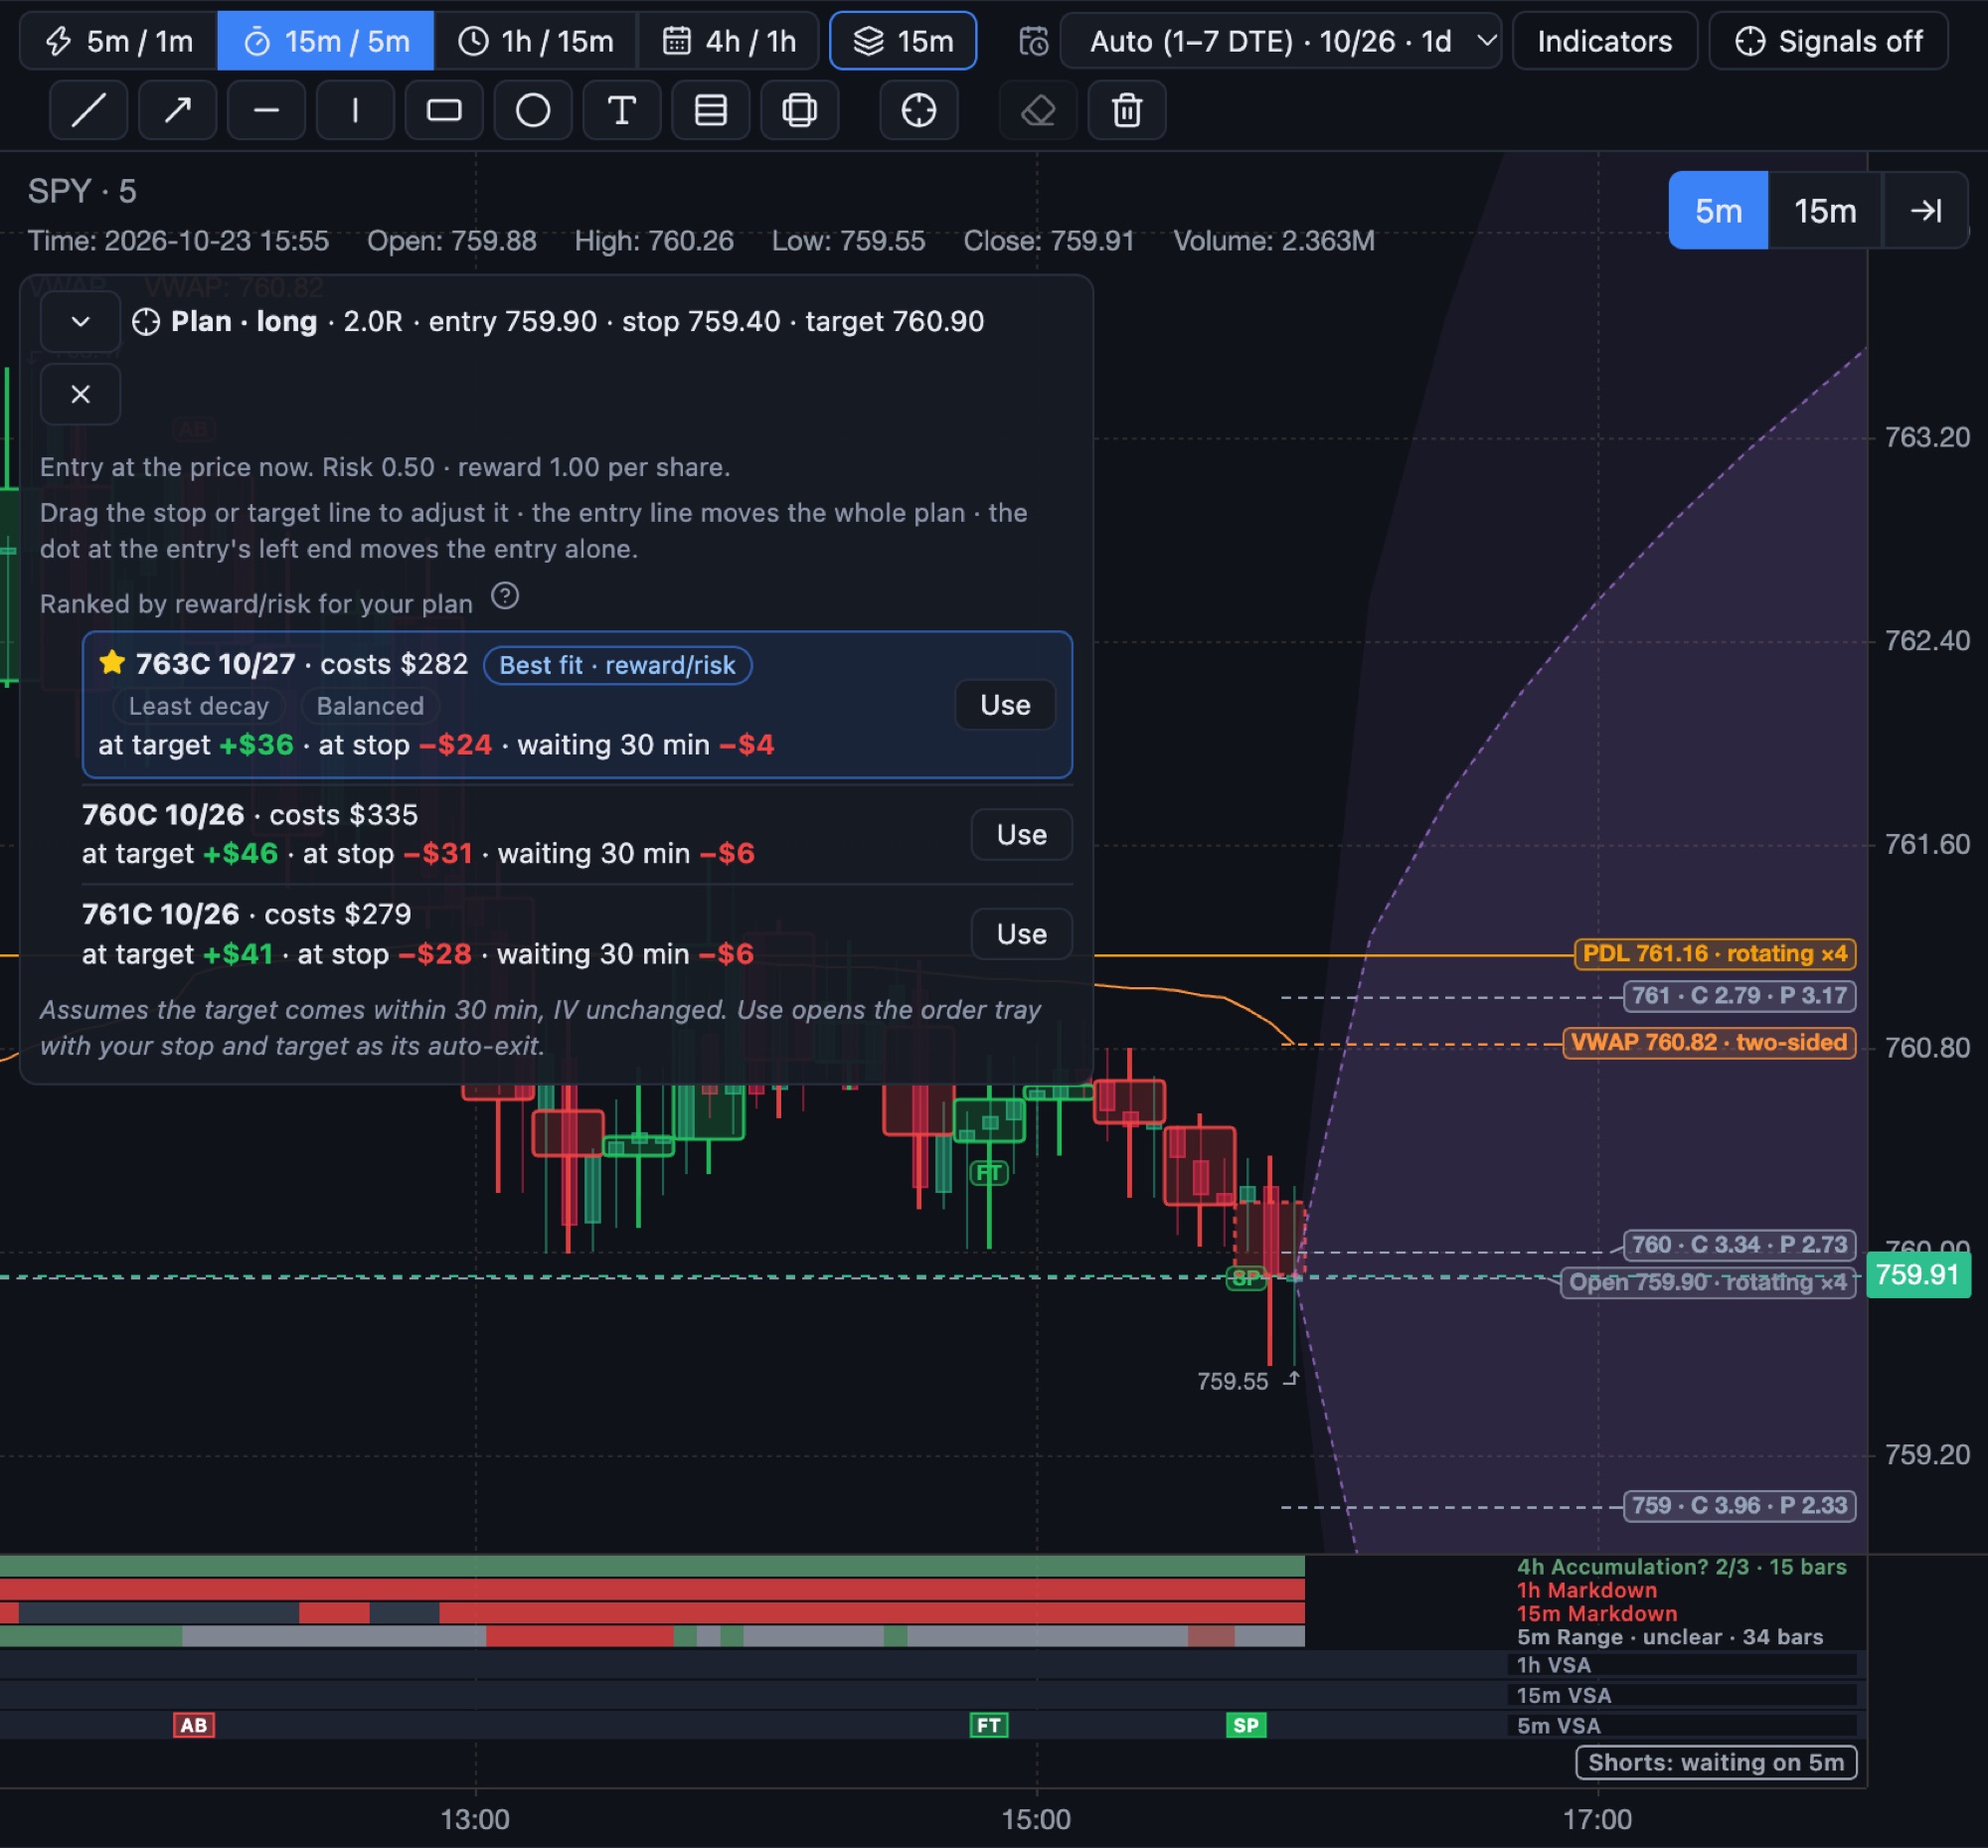Click the Shorts: waiting on 5m status
The height and width of the screenshot is (1848, 1988).
click(x=1716, y=1763)
